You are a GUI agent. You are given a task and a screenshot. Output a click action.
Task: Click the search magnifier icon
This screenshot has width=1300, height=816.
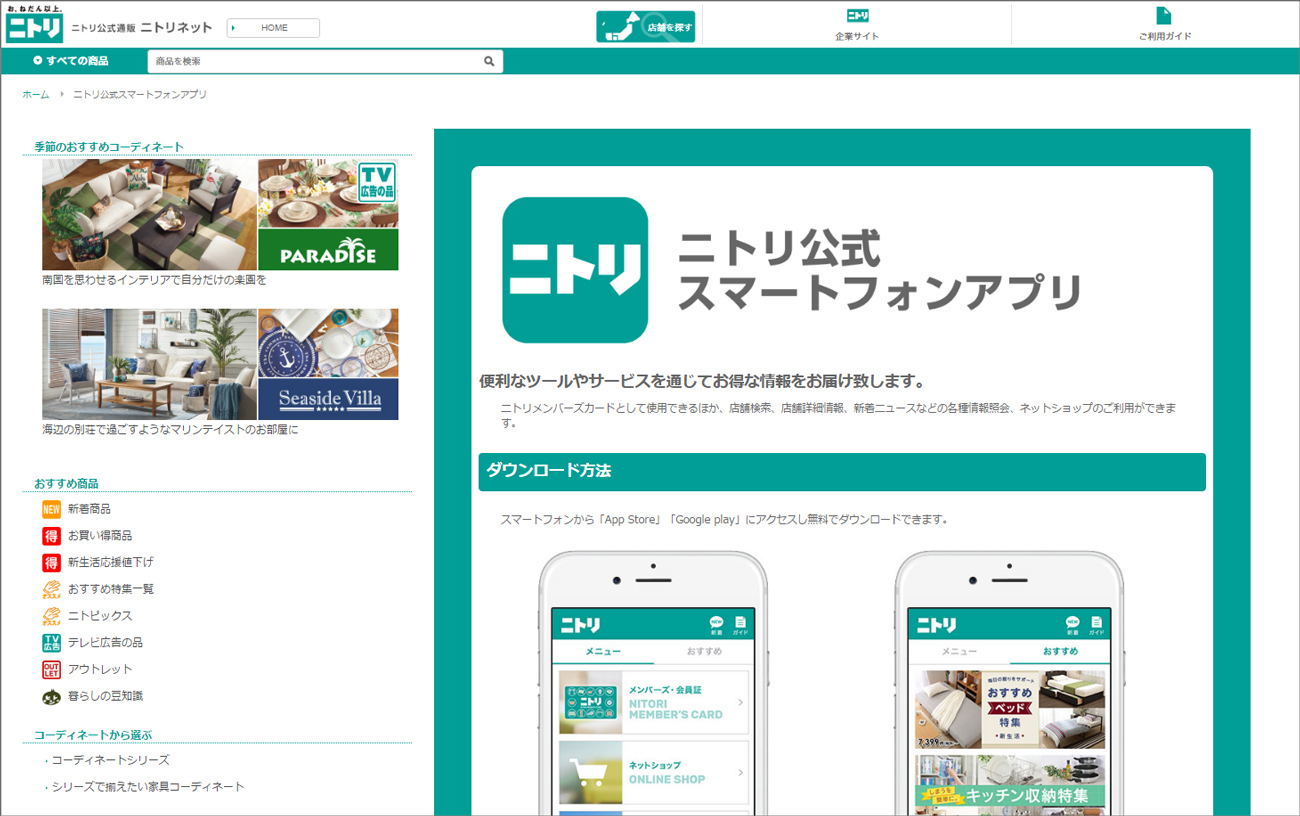pyautogui.click(x=489, y=61)
